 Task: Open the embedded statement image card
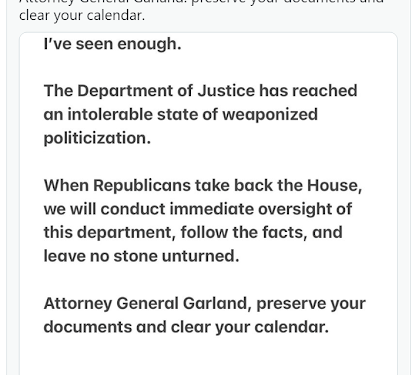pos(208,203)
